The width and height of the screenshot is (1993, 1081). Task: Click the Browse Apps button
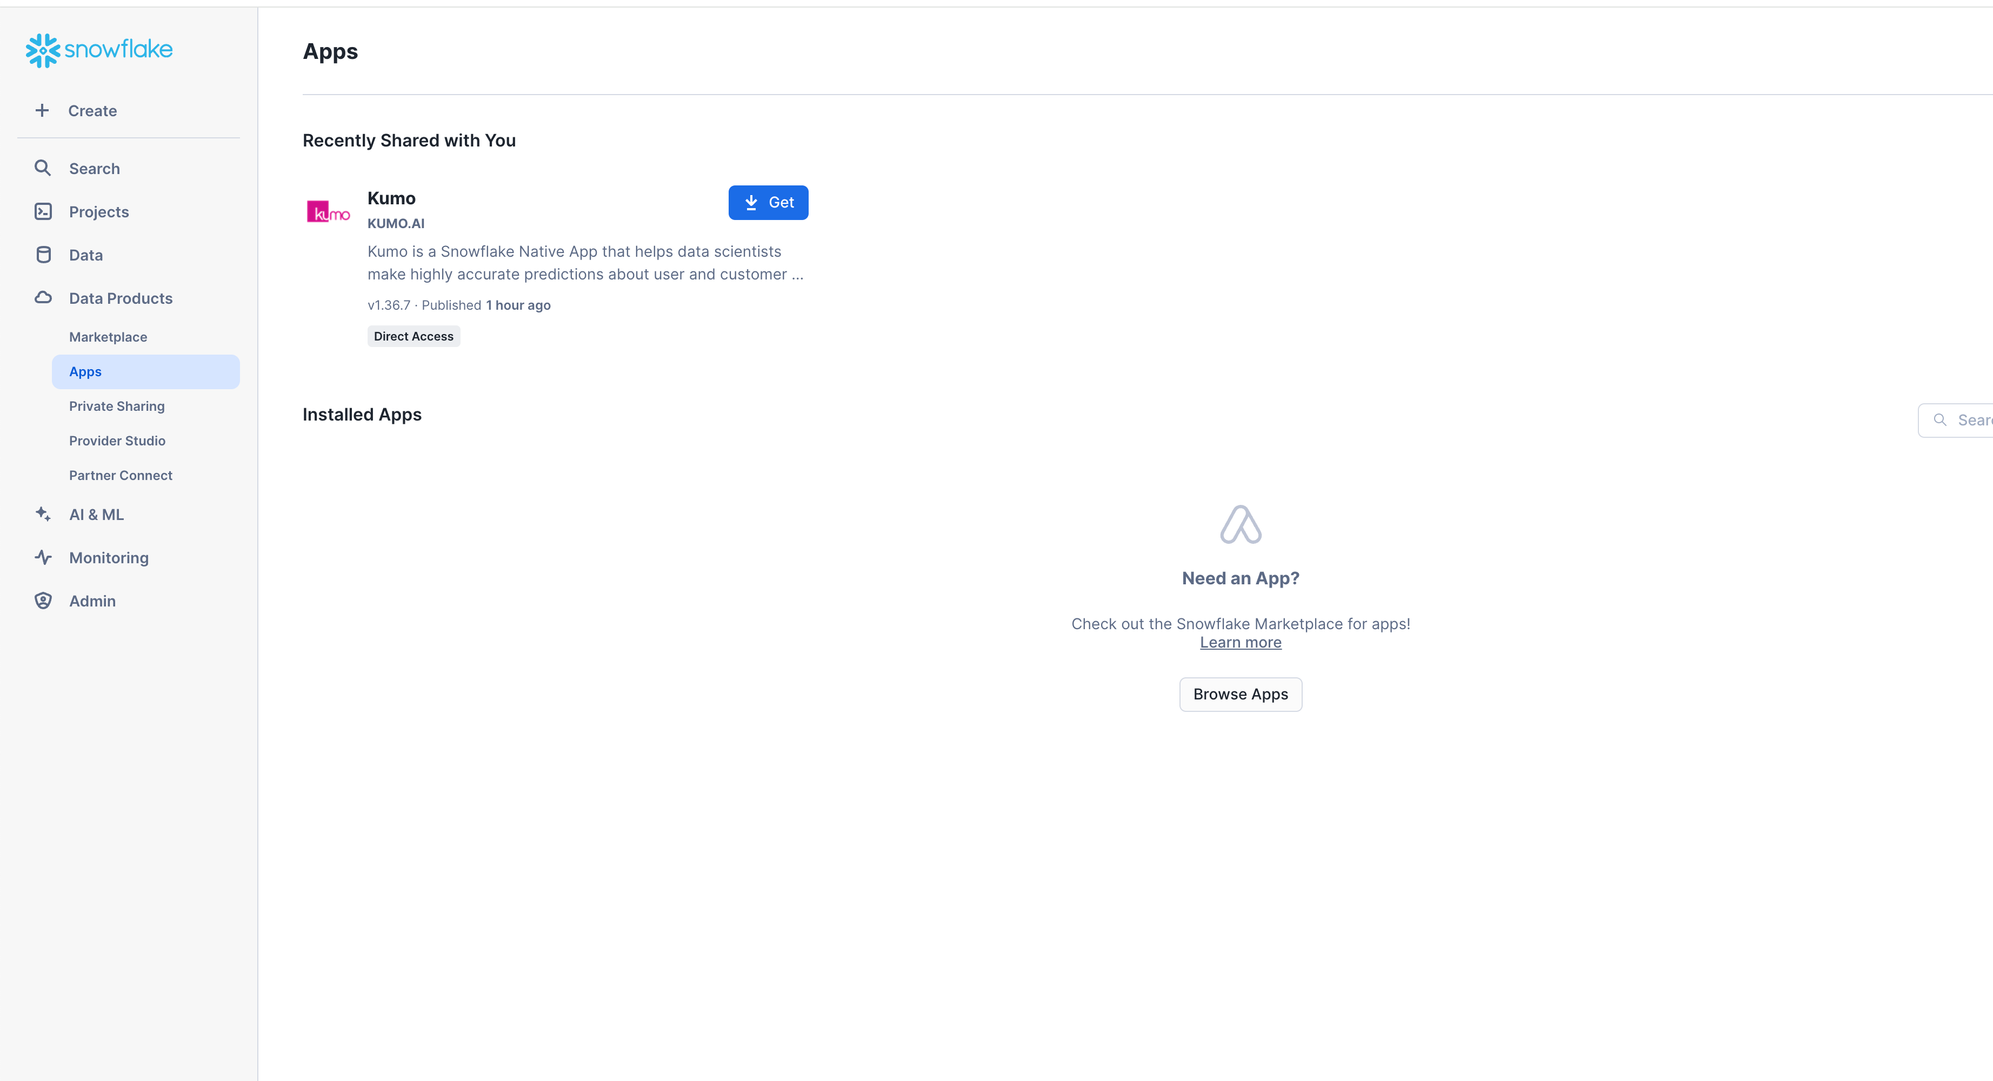[1241, 694]
